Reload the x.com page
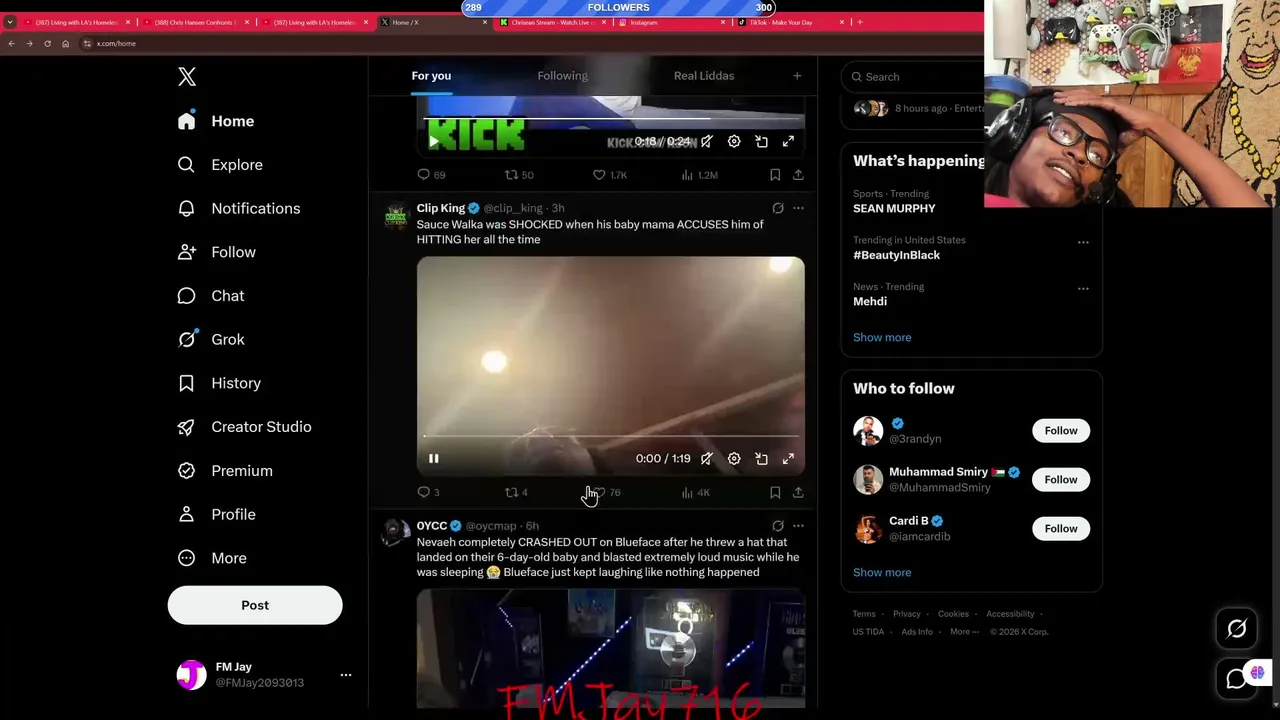This screenshot has height=720, width=1280. coord(47,43)
